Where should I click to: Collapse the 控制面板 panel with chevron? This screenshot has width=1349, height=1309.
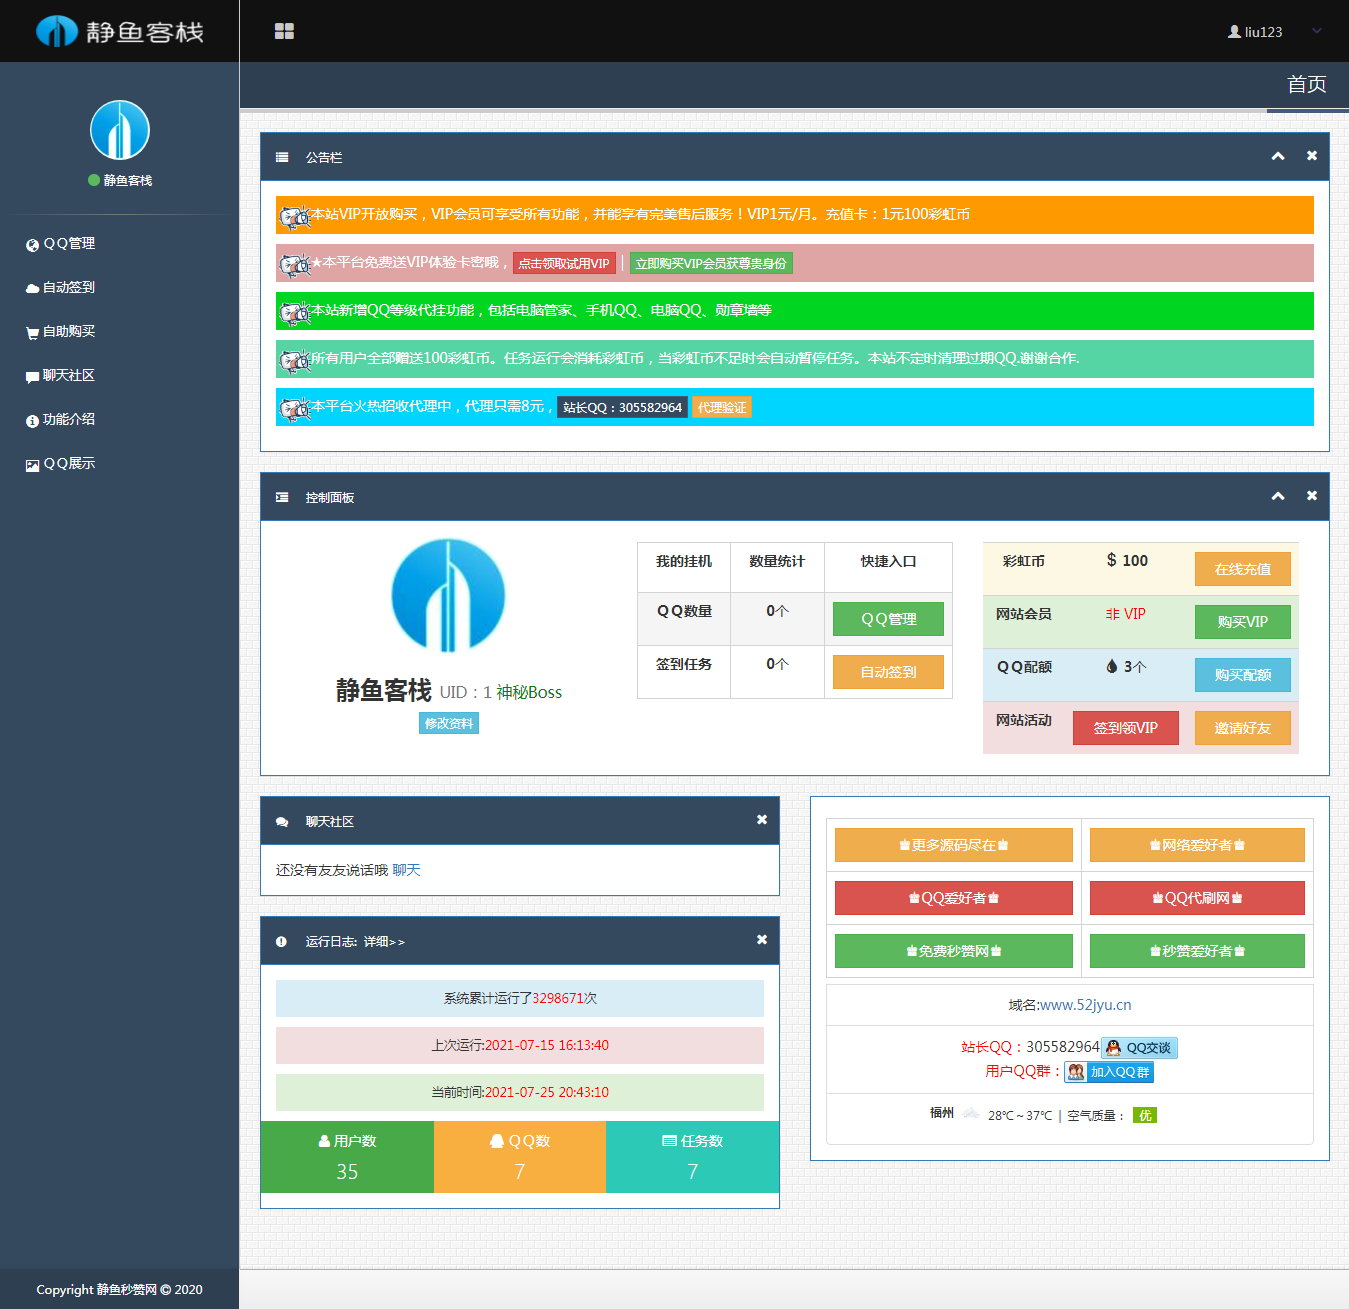1277,496
